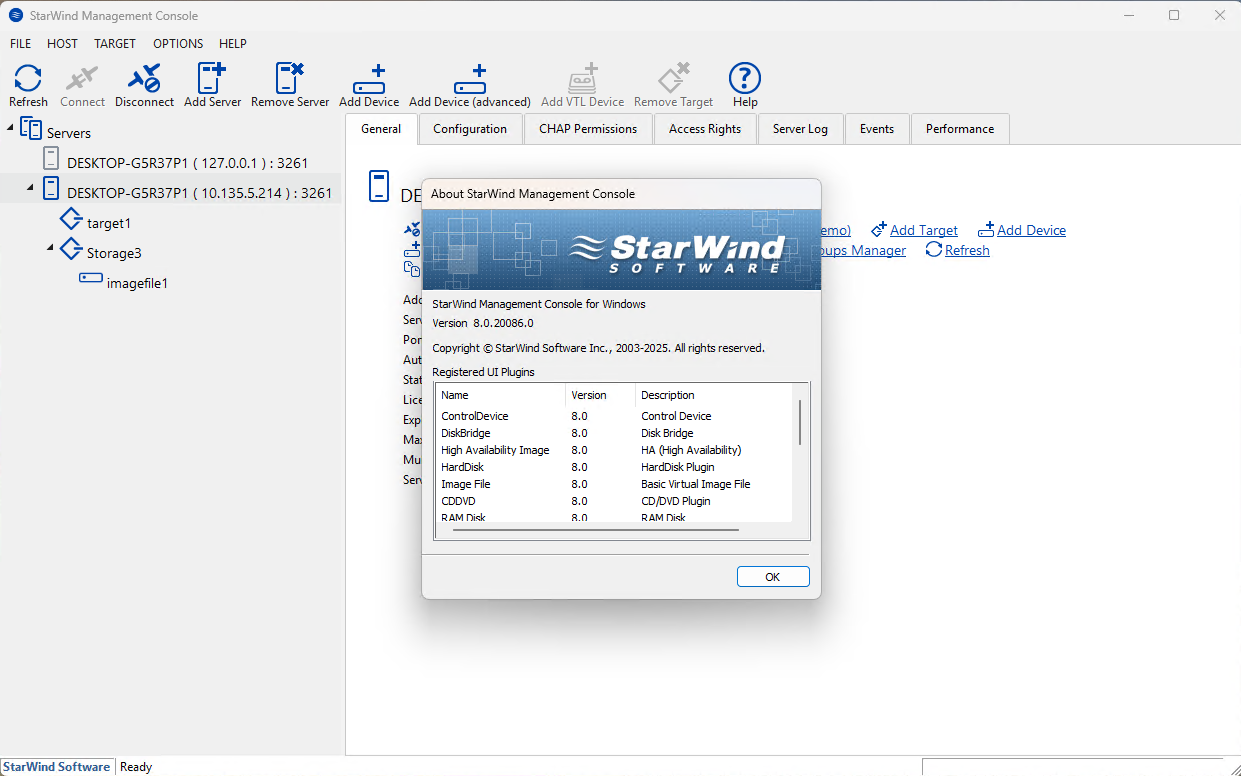Open Help from the toolbar
1241x776 pixels.
click(x=745, y=78)
